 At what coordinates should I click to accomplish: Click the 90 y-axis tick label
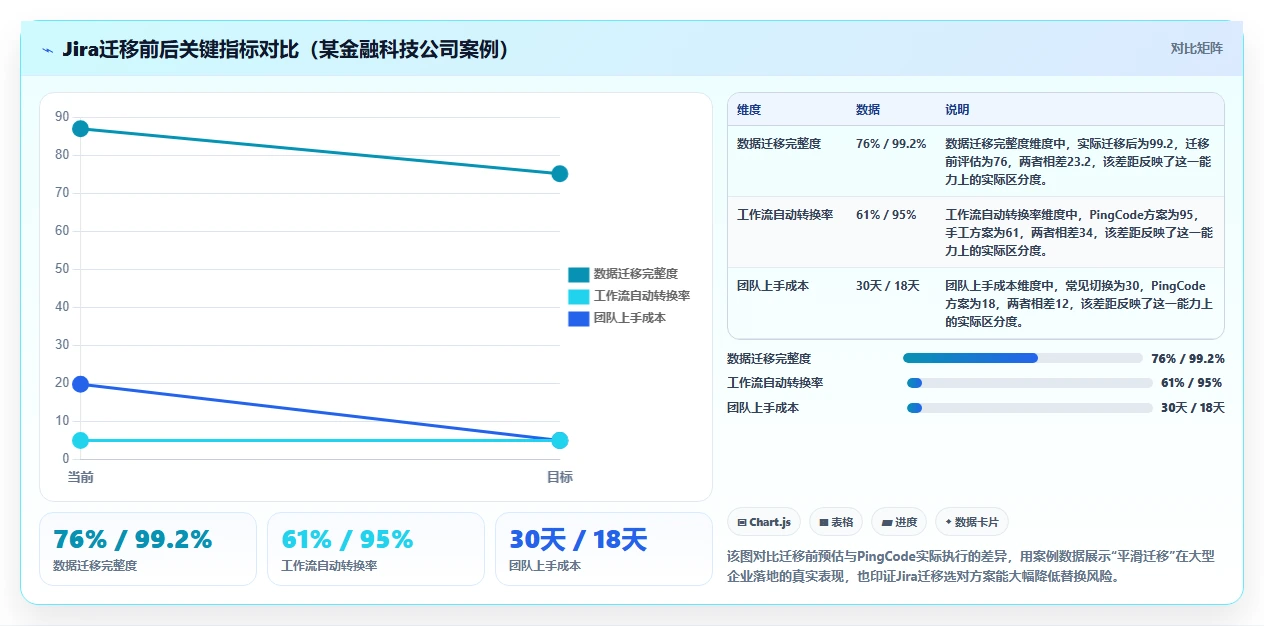pos(62,117)
